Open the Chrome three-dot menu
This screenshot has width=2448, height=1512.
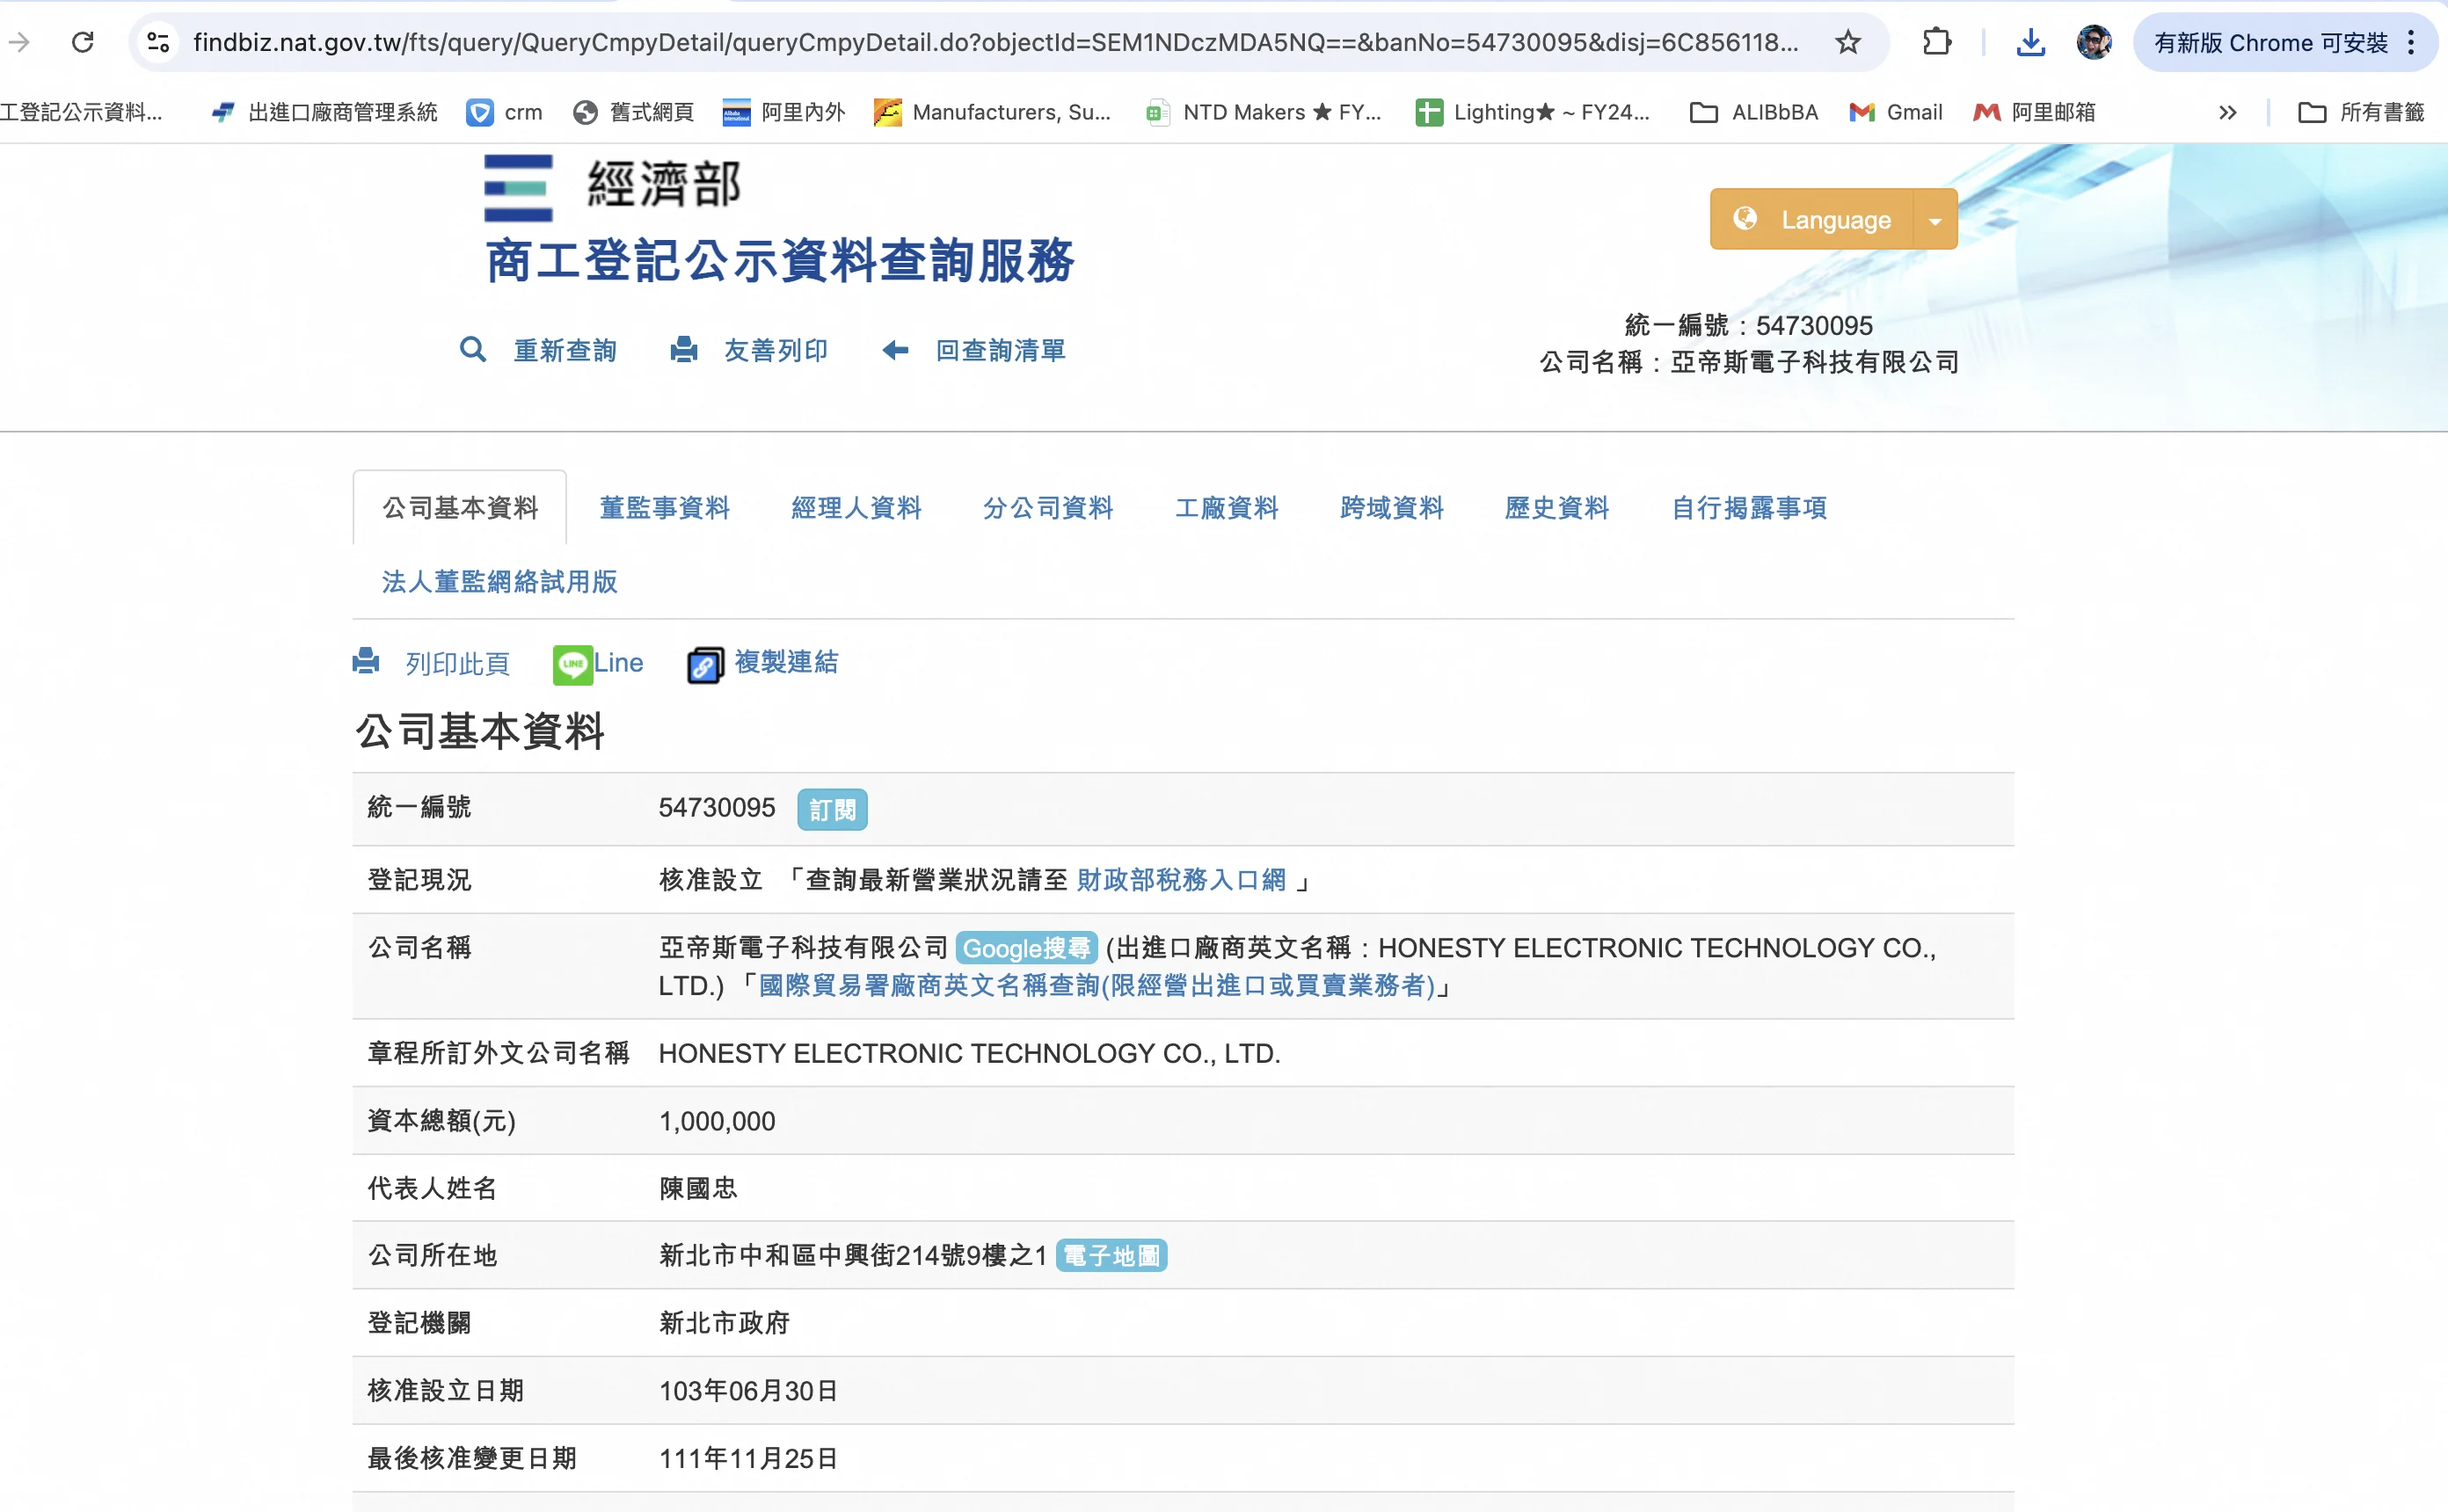(x=2411, y=42)
